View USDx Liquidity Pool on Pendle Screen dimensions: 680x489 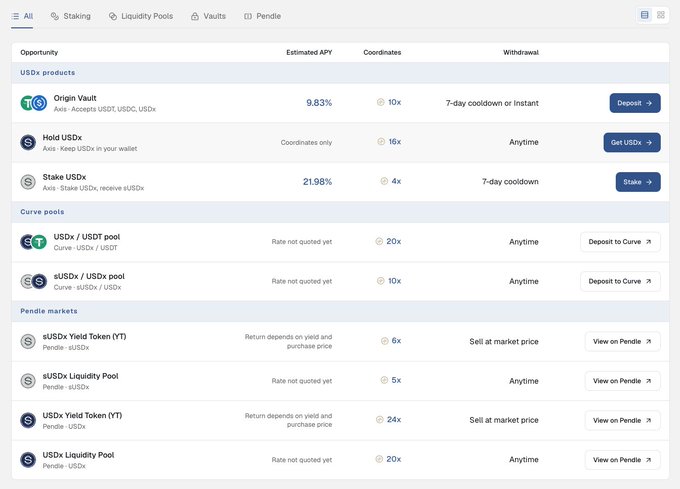(622, 460)
